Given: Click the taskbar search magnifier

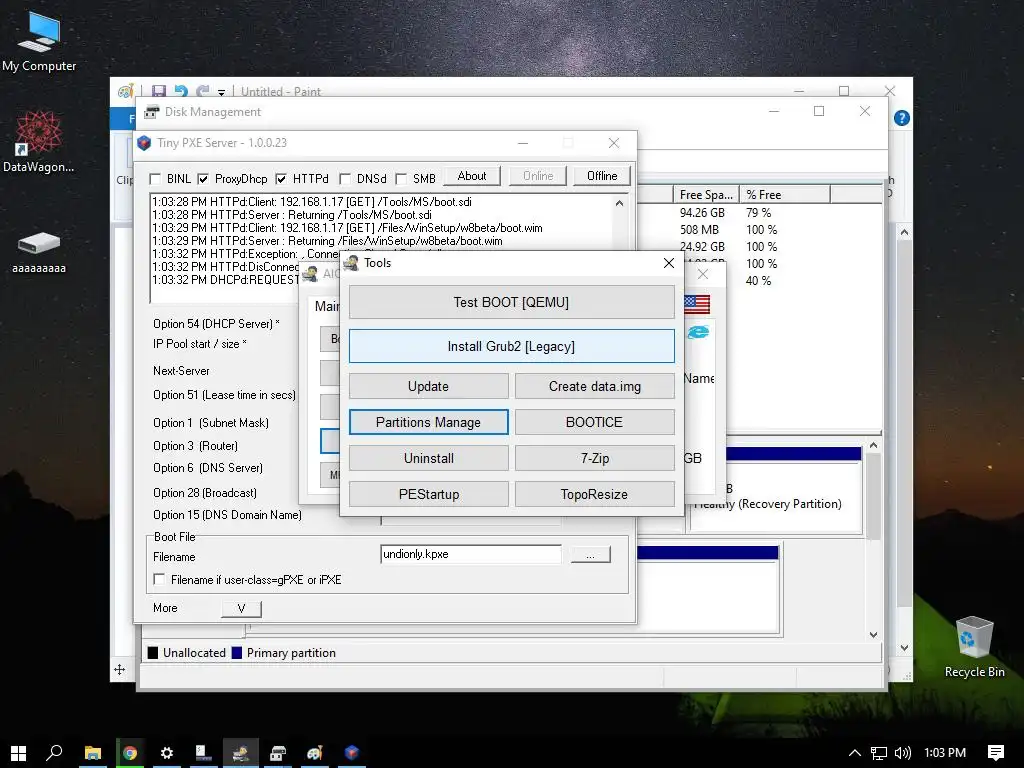Looking at the screenshot, I should (x=54, y=753).
